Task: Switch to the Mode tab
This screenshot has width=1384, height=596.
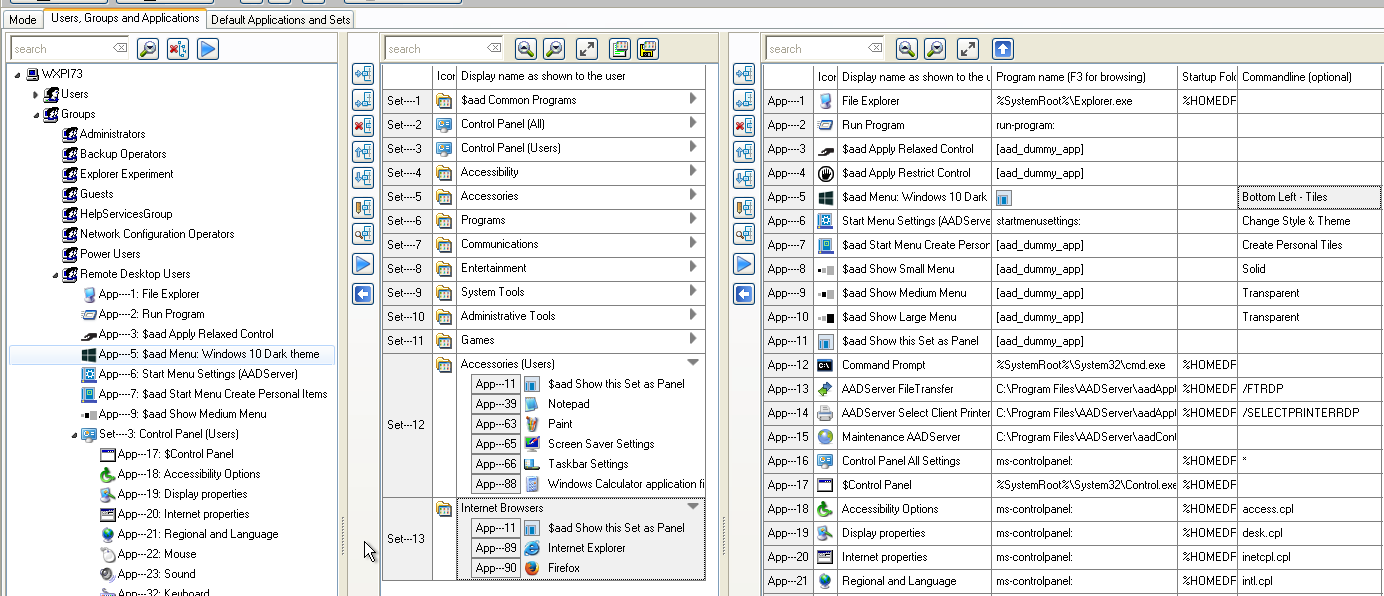Action: [22, 19]
